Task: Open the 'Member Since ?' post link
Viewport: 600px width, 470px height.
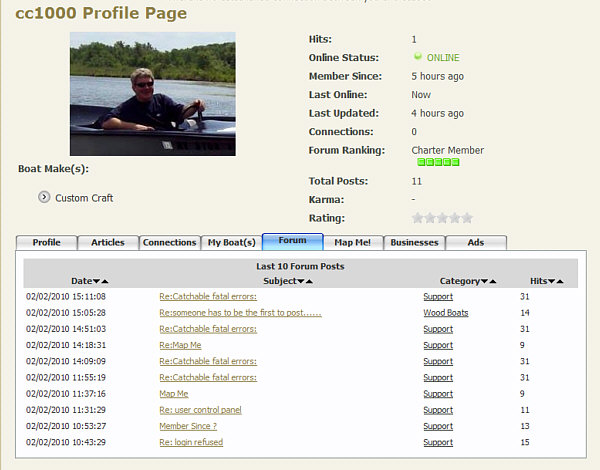Action: point(188,426)
